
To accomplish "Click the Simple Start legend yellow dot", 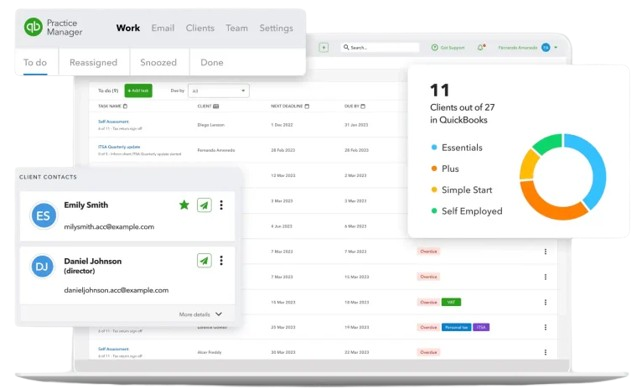I will pyautogui.click(x=434, y=190).
